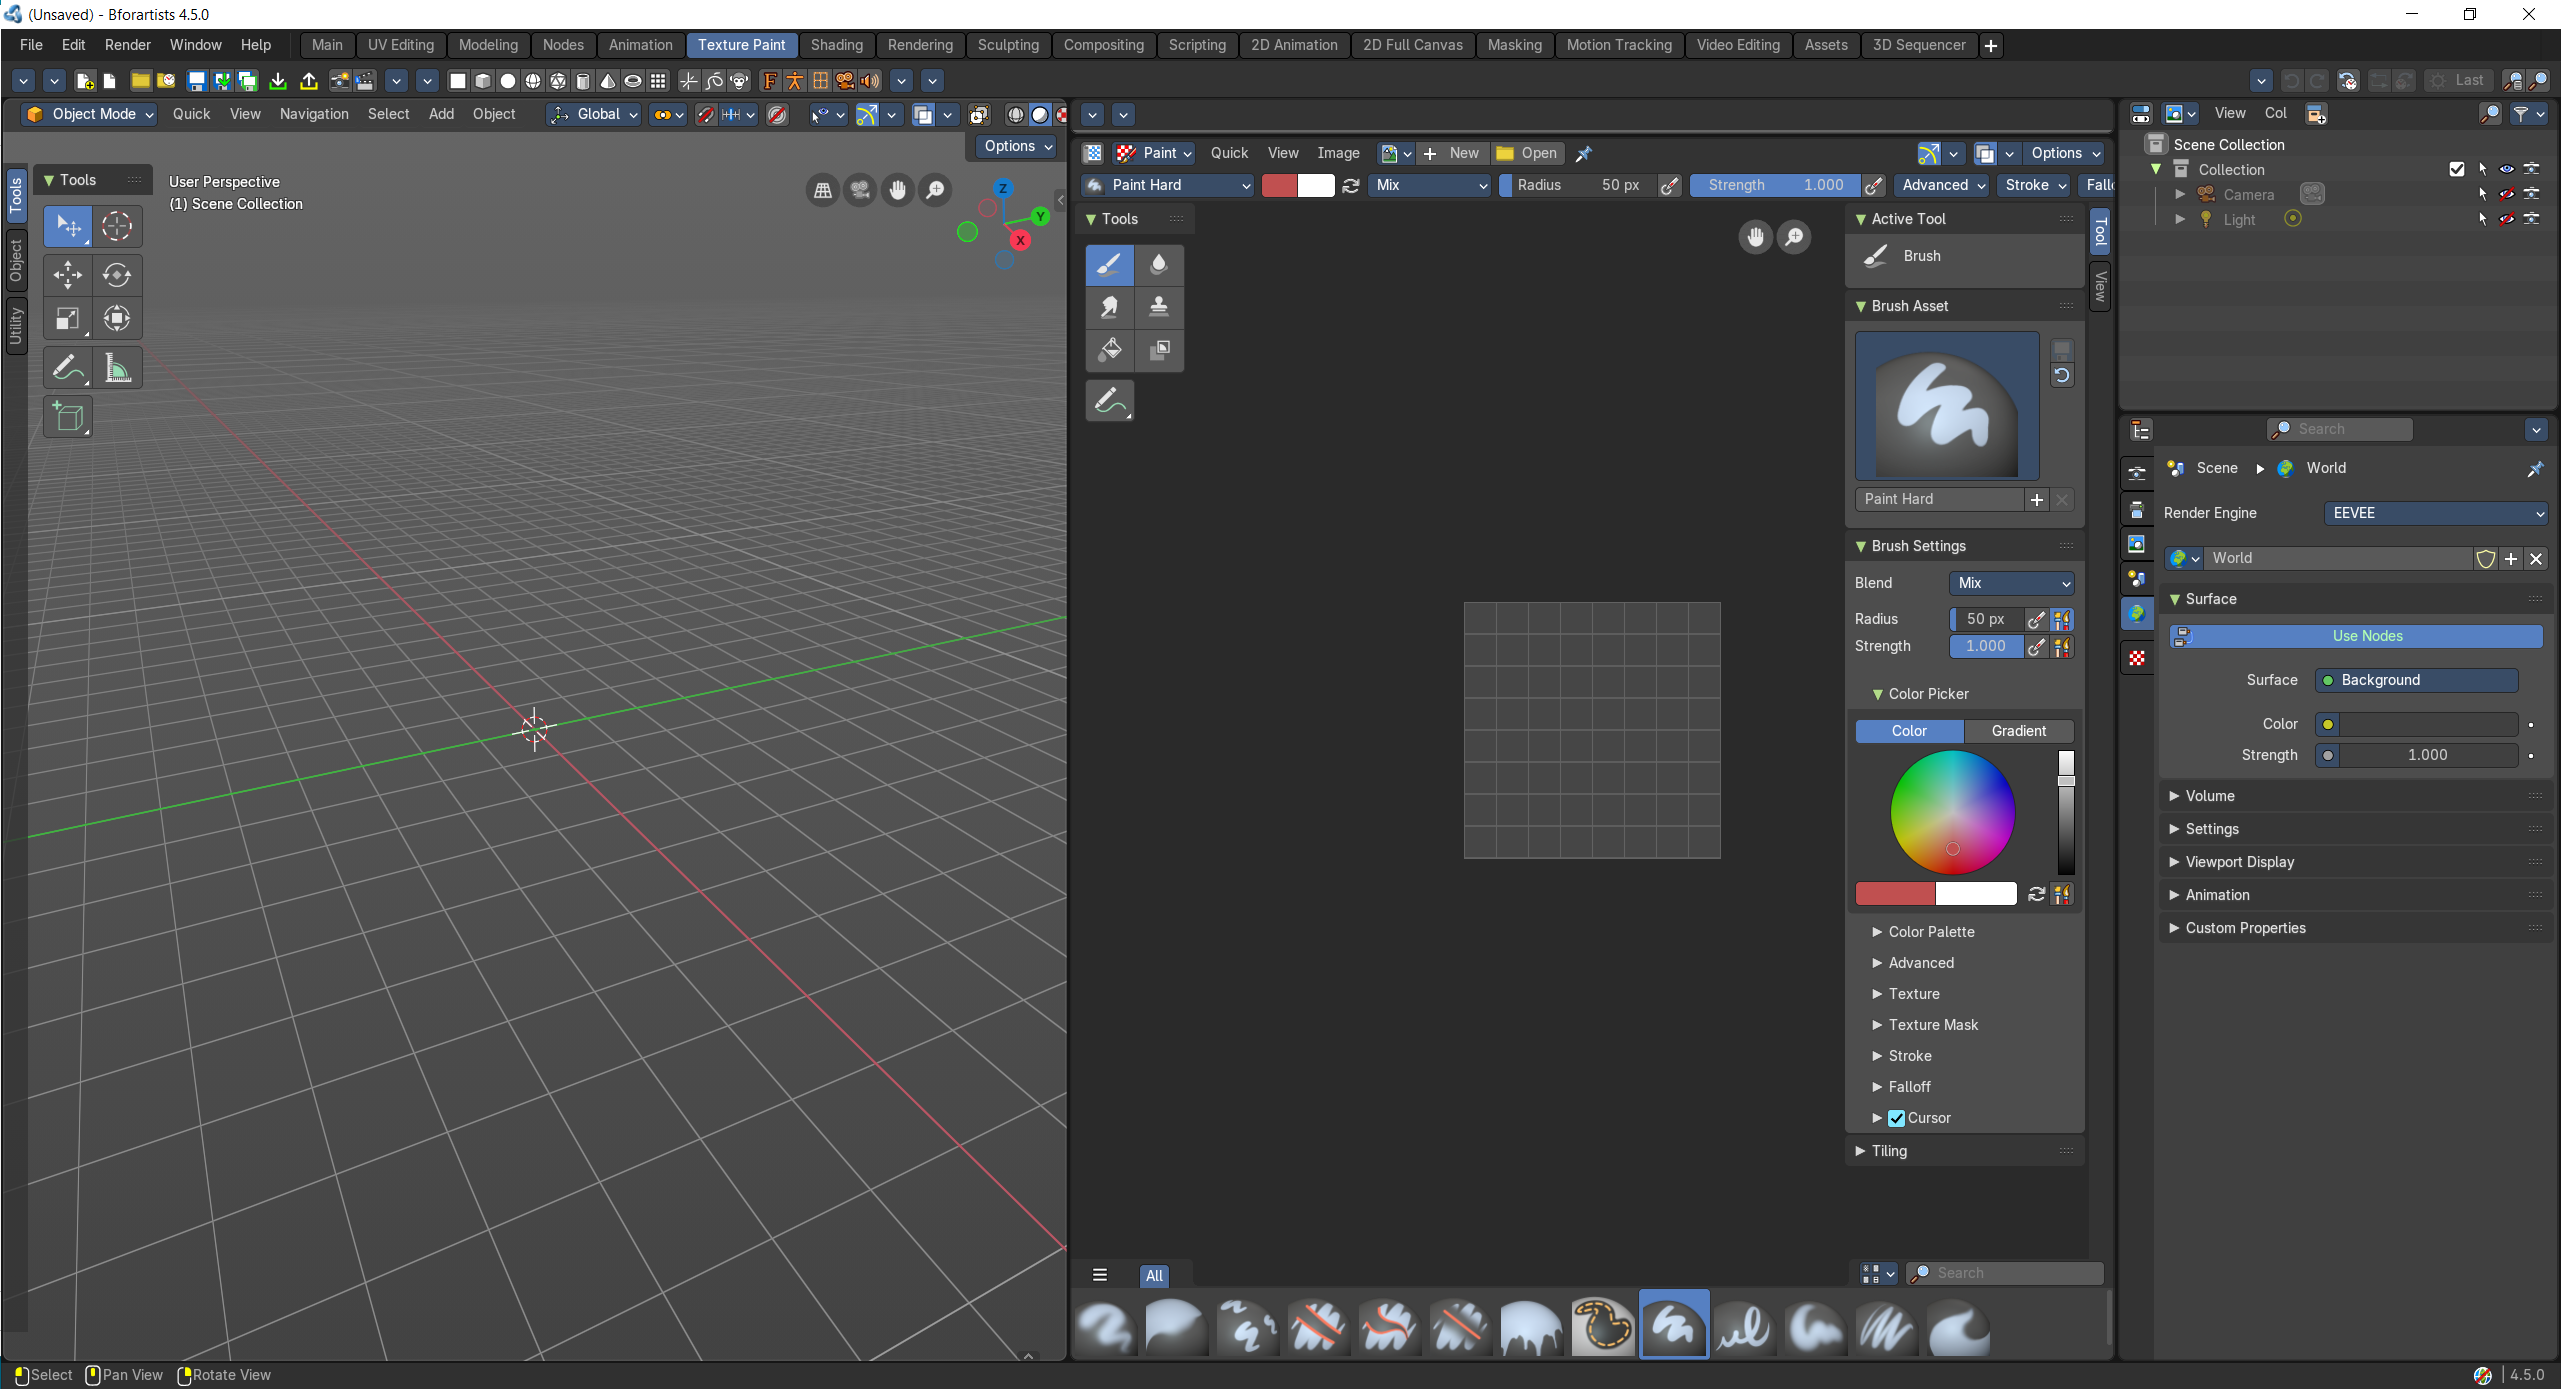Toggle the Cursor checkbox in Brush Settings
This screenshot has height=1389, width=2561.
coord(1896,1118)
